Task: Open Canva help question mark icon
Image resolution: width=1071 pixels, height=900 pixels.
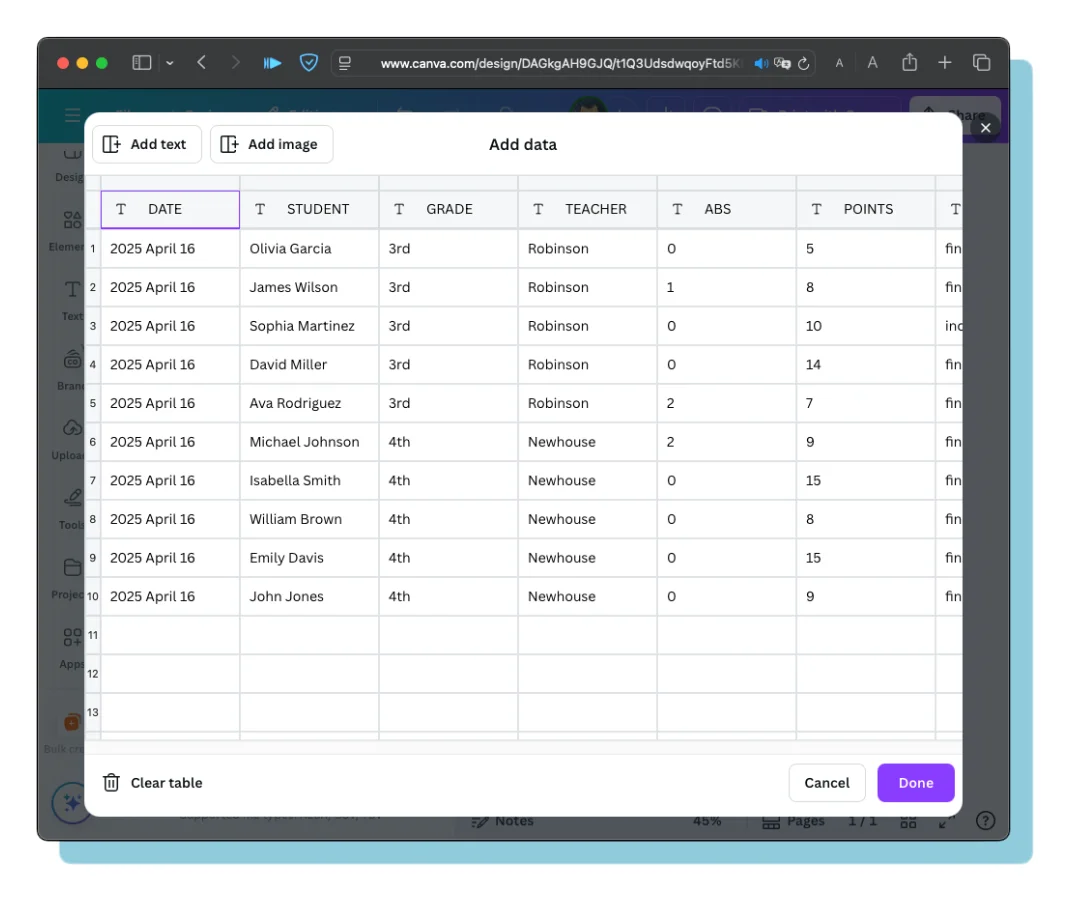Action: [x=985, y=820]
